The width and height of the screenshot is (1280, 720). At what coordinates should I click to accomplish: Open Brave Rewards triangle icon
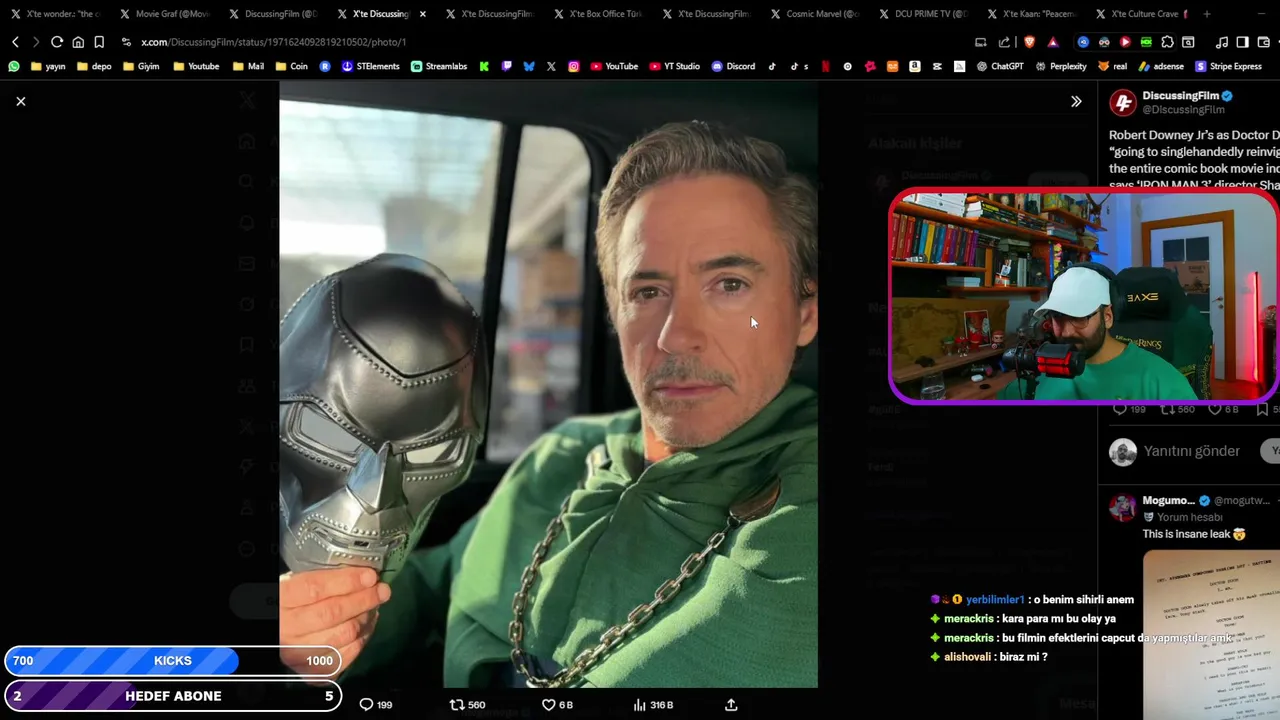[1053, 42]
